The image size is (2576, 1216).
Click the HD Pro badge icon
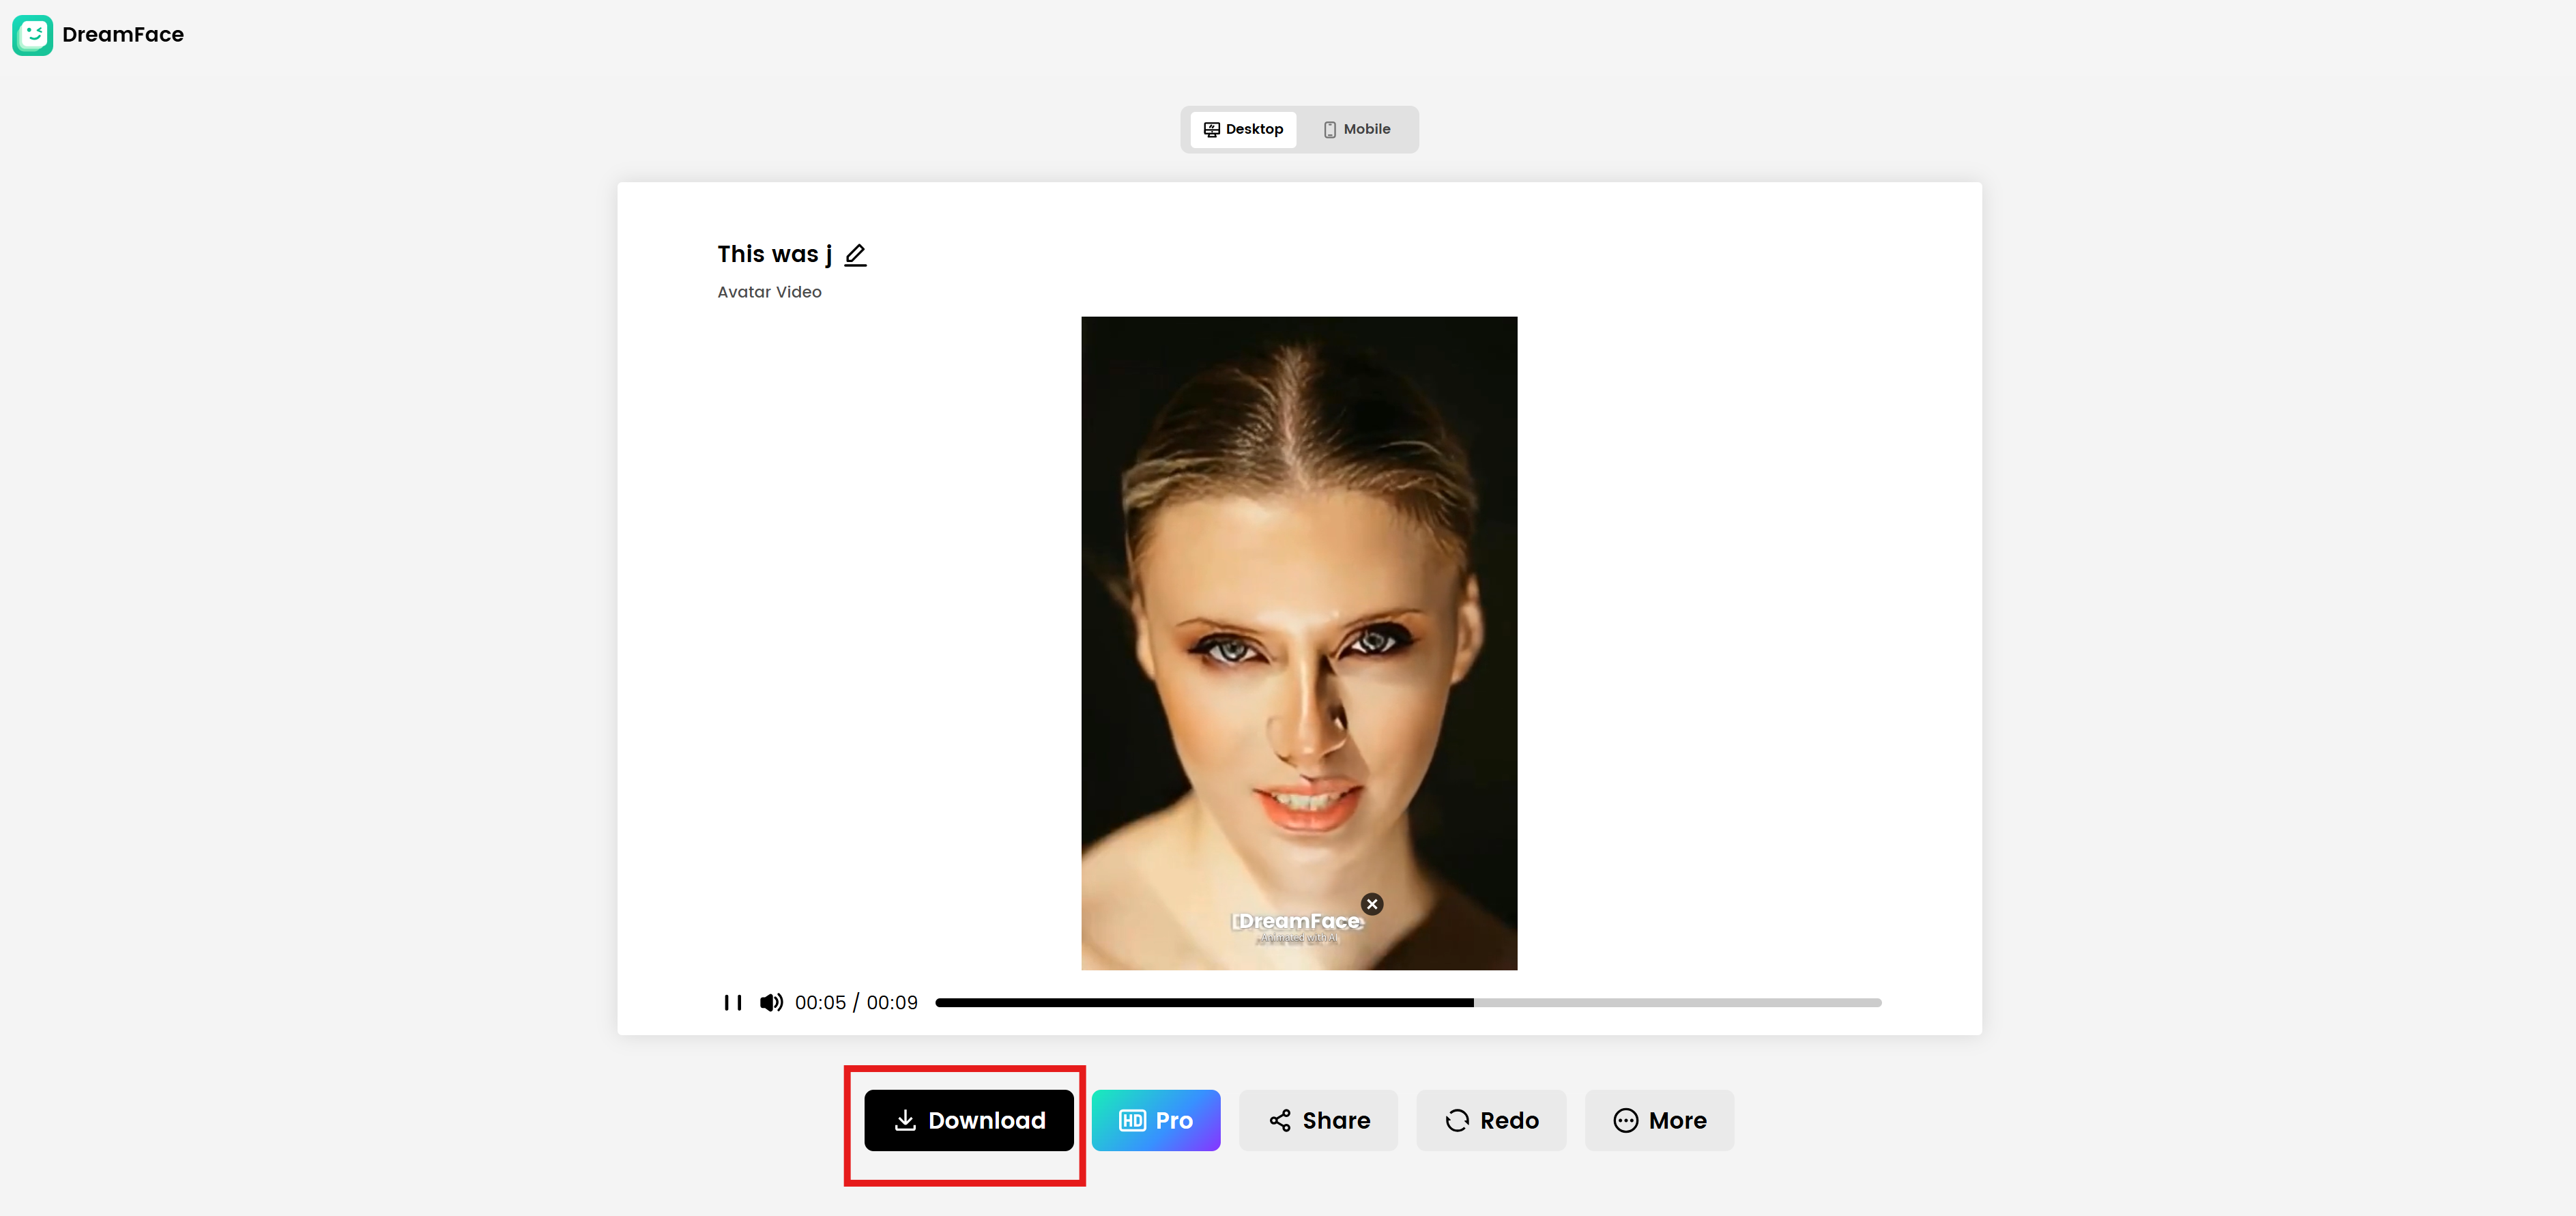coord(1132,1120)
